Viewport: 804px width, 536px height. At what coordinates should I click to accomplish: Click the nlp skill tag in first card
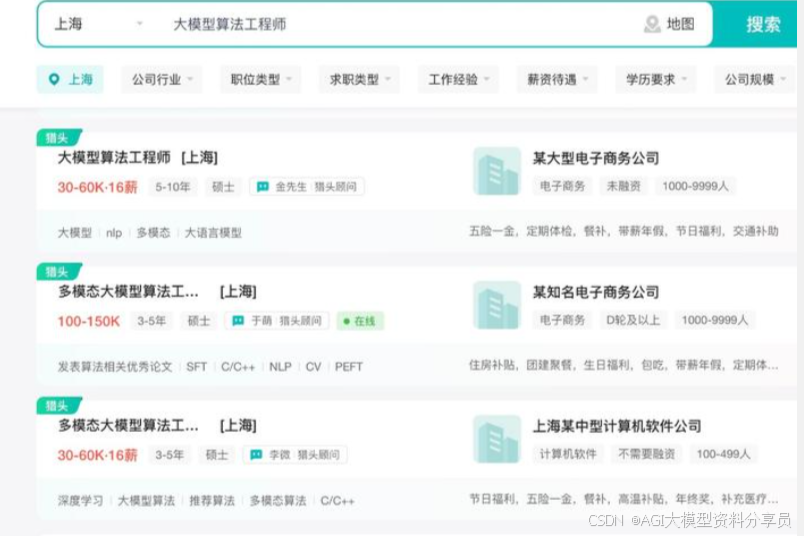(x=114, y=233)
